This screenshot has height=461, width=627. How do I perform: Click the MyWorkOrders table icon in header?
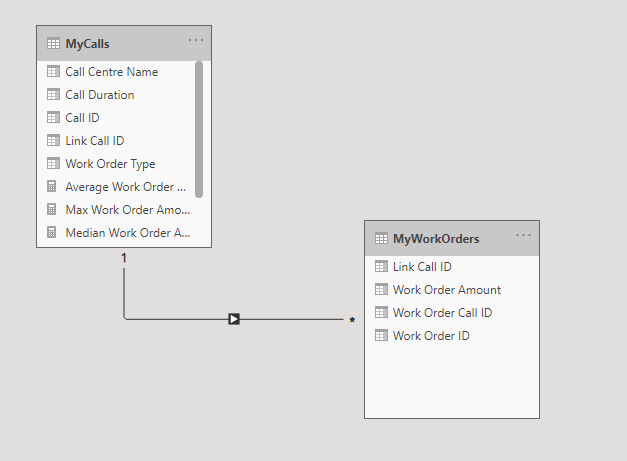[381, 239]
